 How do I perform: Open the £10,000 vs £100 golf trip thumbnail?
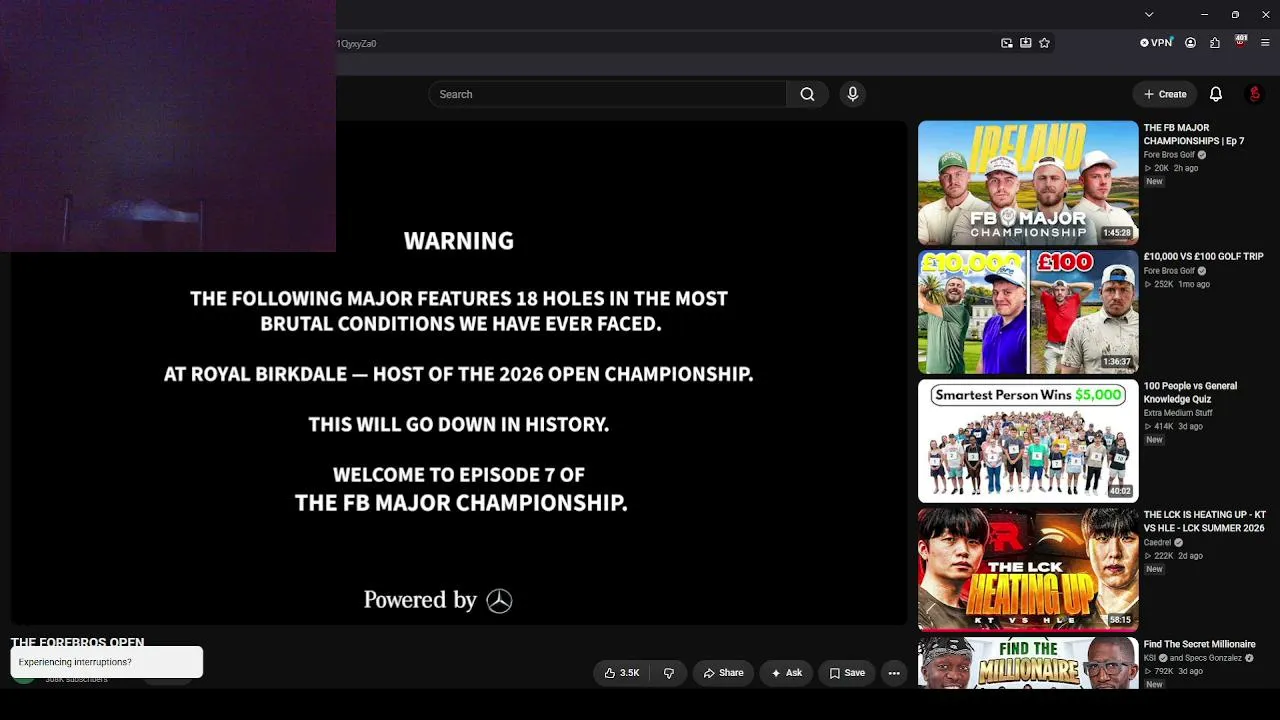pos(1028,312)
